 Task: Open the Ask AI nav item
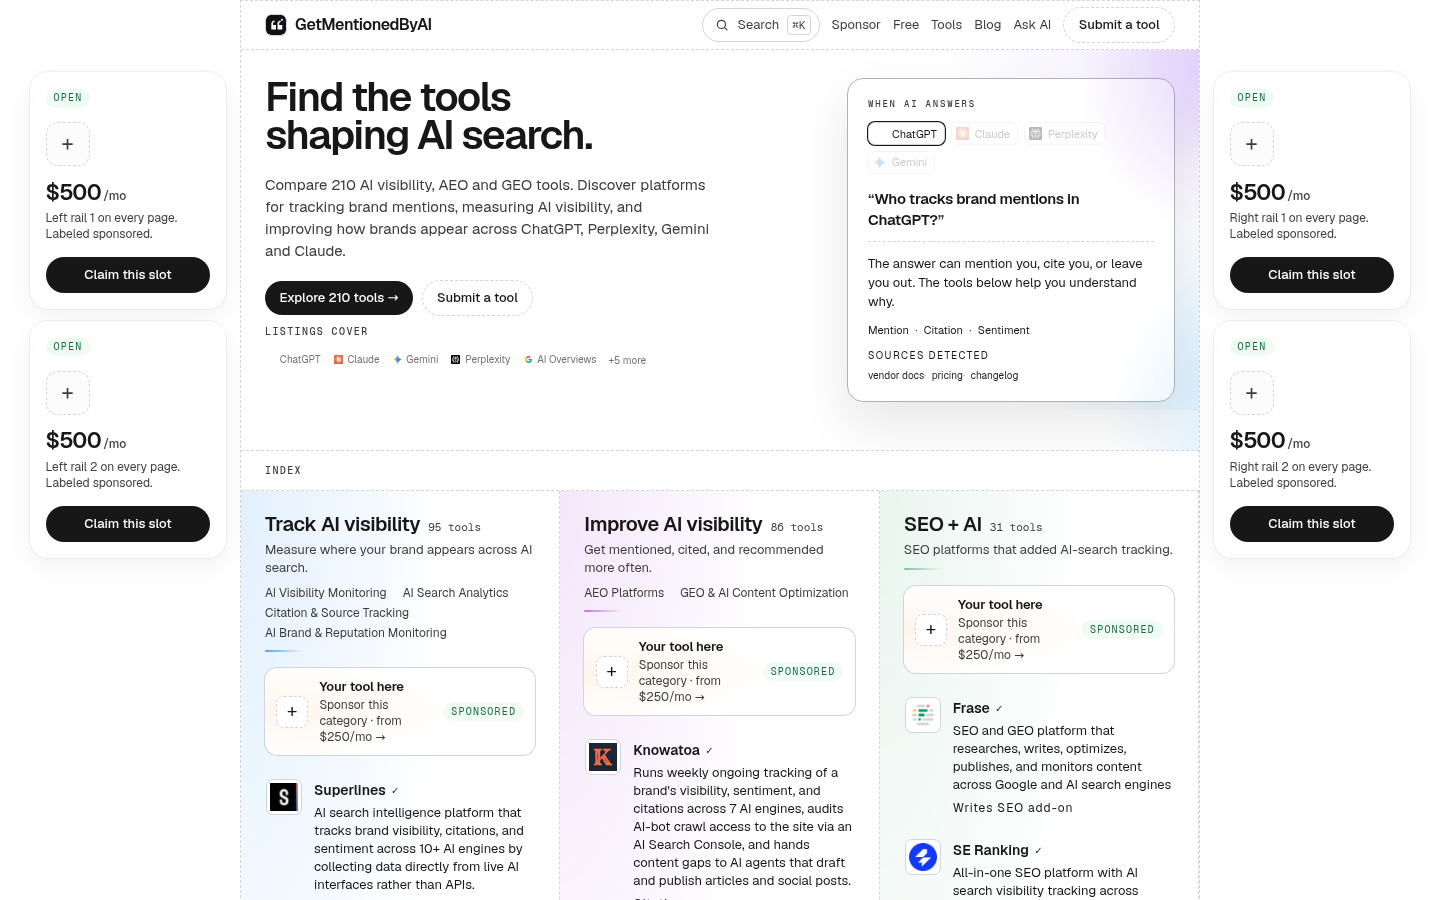(x=1032, y=25)
